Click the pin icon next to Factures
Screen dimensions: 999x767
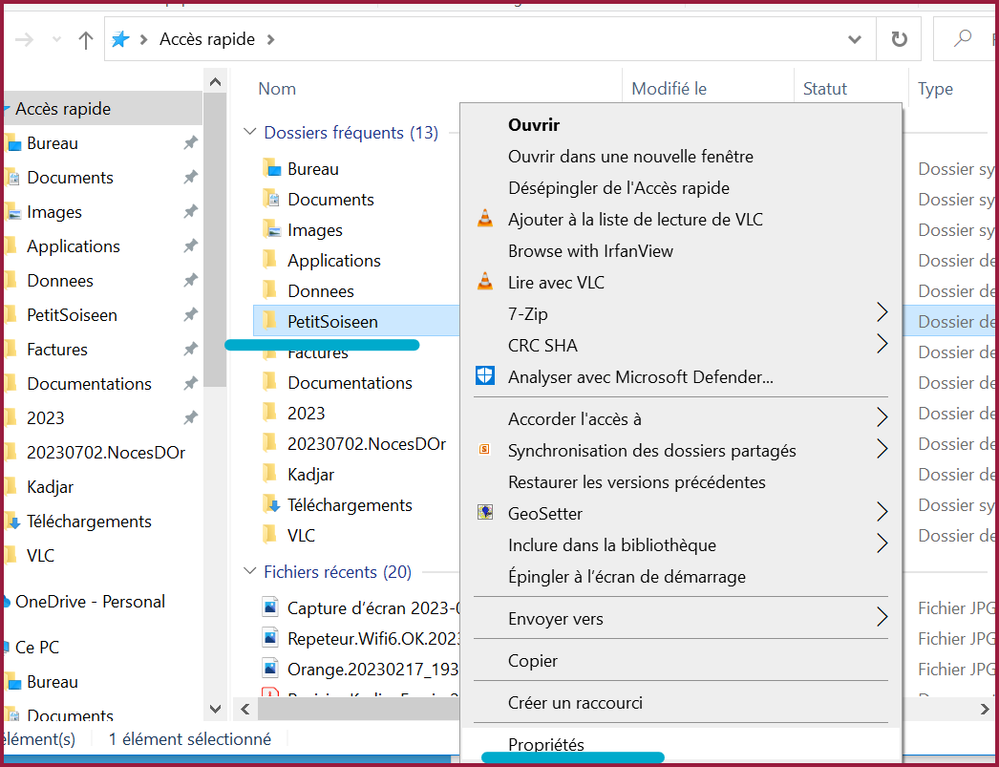coord(190,349)
